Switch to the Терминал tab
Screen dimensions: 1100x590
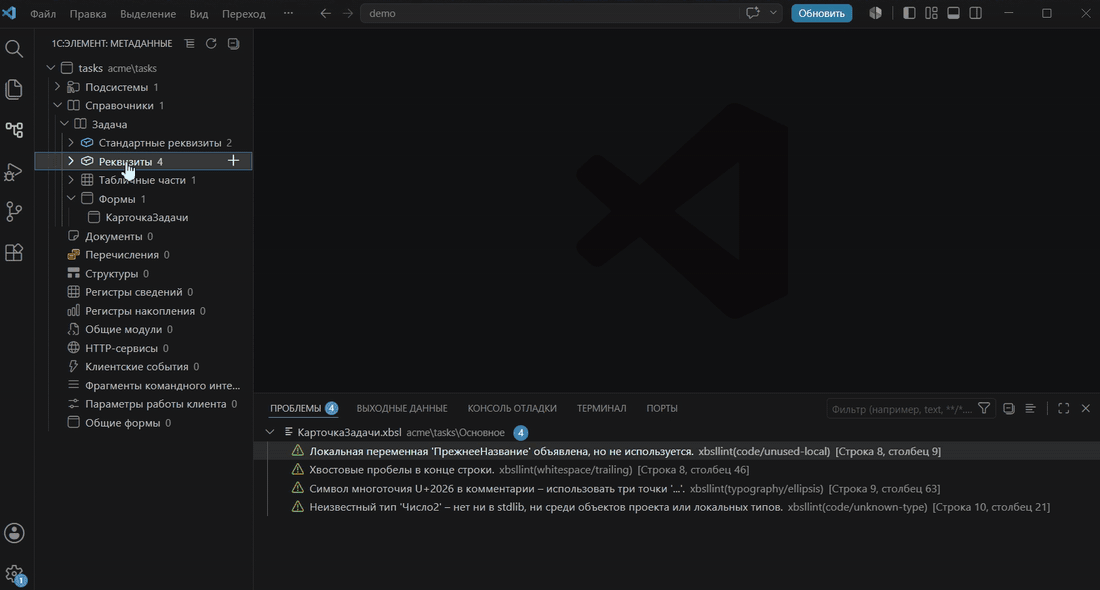pos(601,408)
